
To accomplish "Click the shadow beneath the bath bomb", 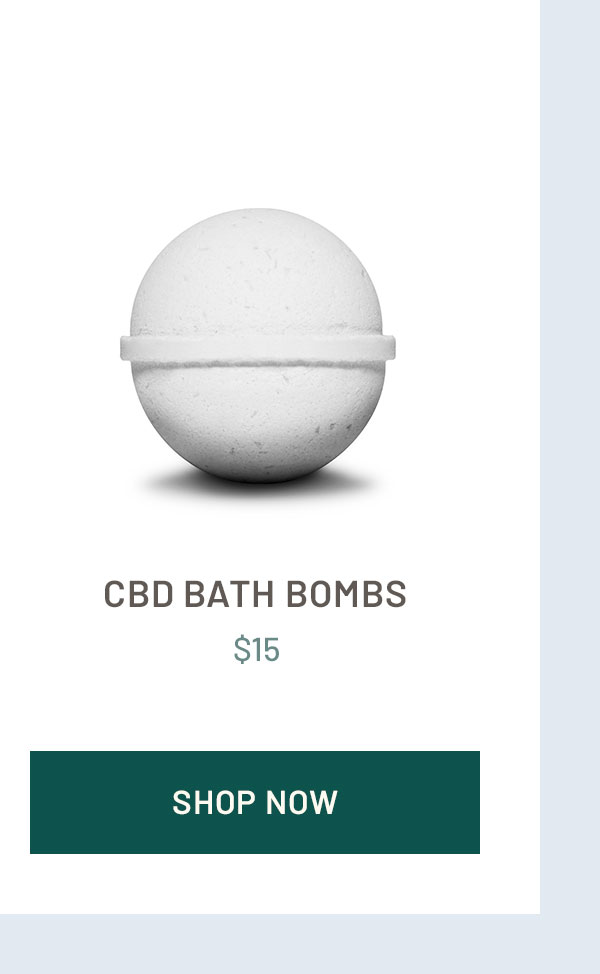I will coord(258,485).
